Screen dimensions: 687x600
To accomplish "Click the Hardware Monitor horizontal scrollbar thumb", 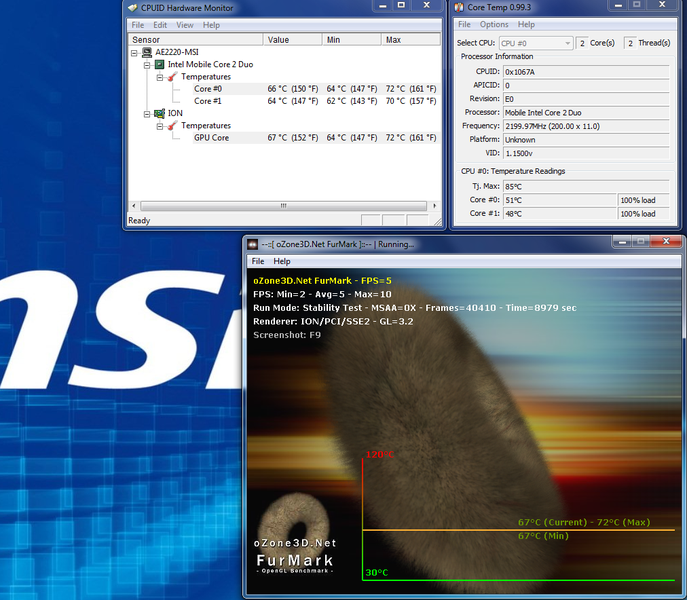I will (x=283, y=206).
